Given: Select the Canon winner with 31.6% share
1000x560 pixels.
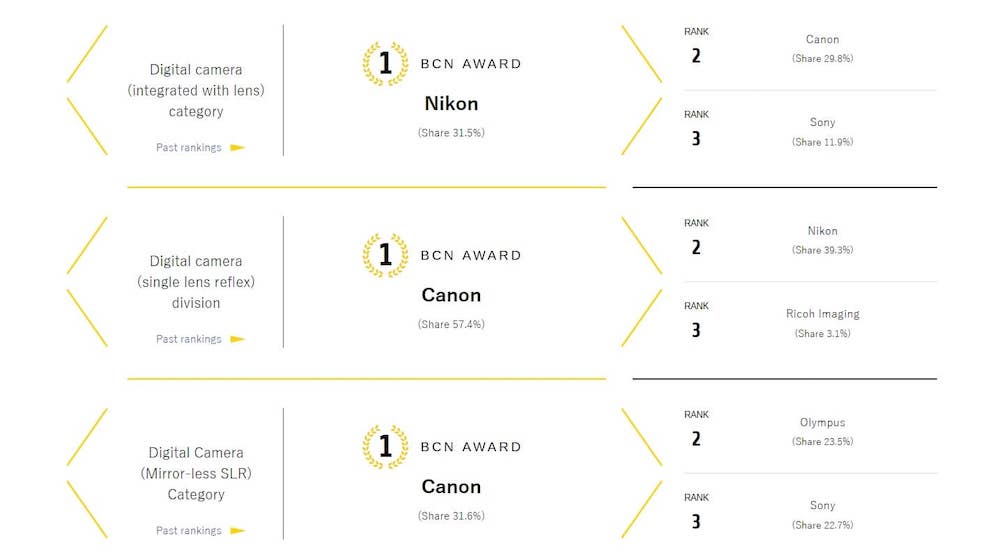Looking at the screenshot, I should click(x=451, y=487).
